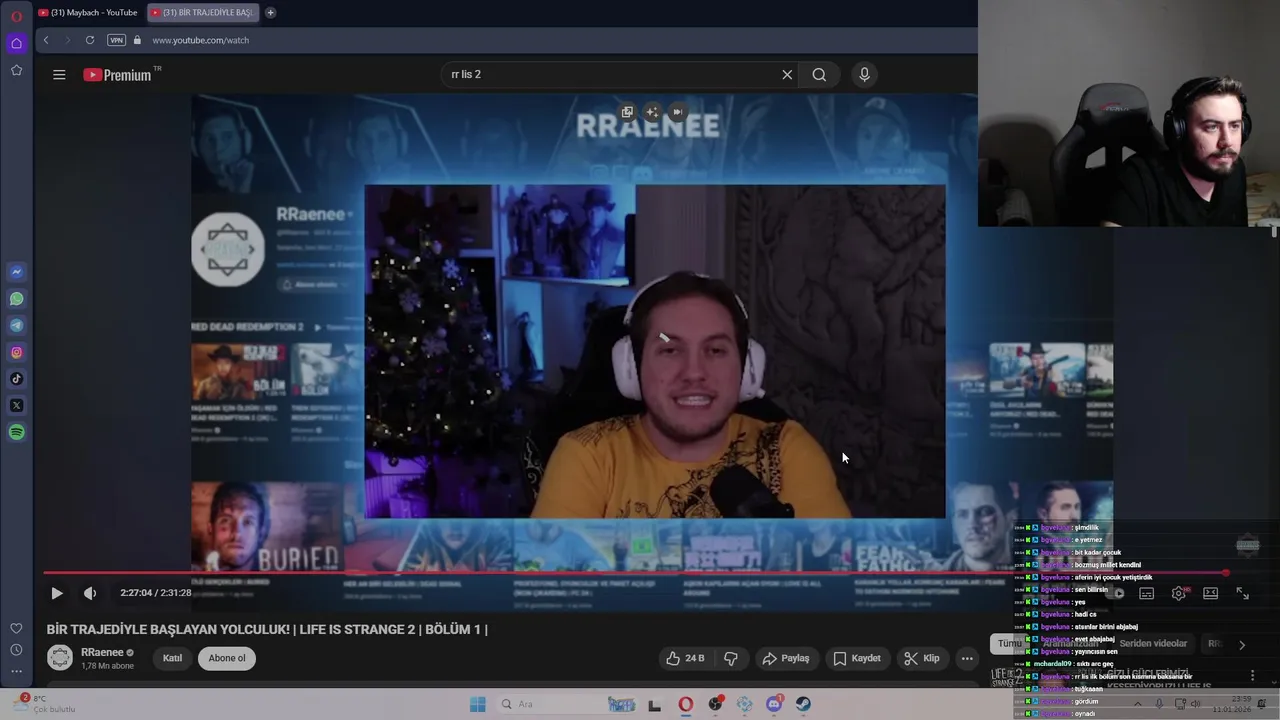This screenshot has height=720, width=1280.
Task: Share video via Paylaş
Action: pos(786,658)
